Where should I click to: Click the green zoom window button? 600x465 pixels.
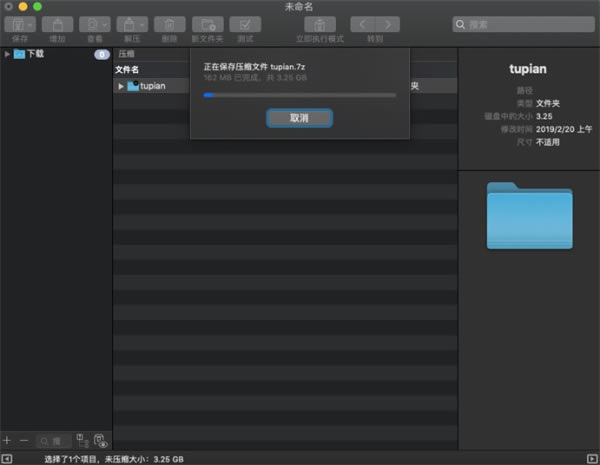pyautogui.click(x=38, y=7)
